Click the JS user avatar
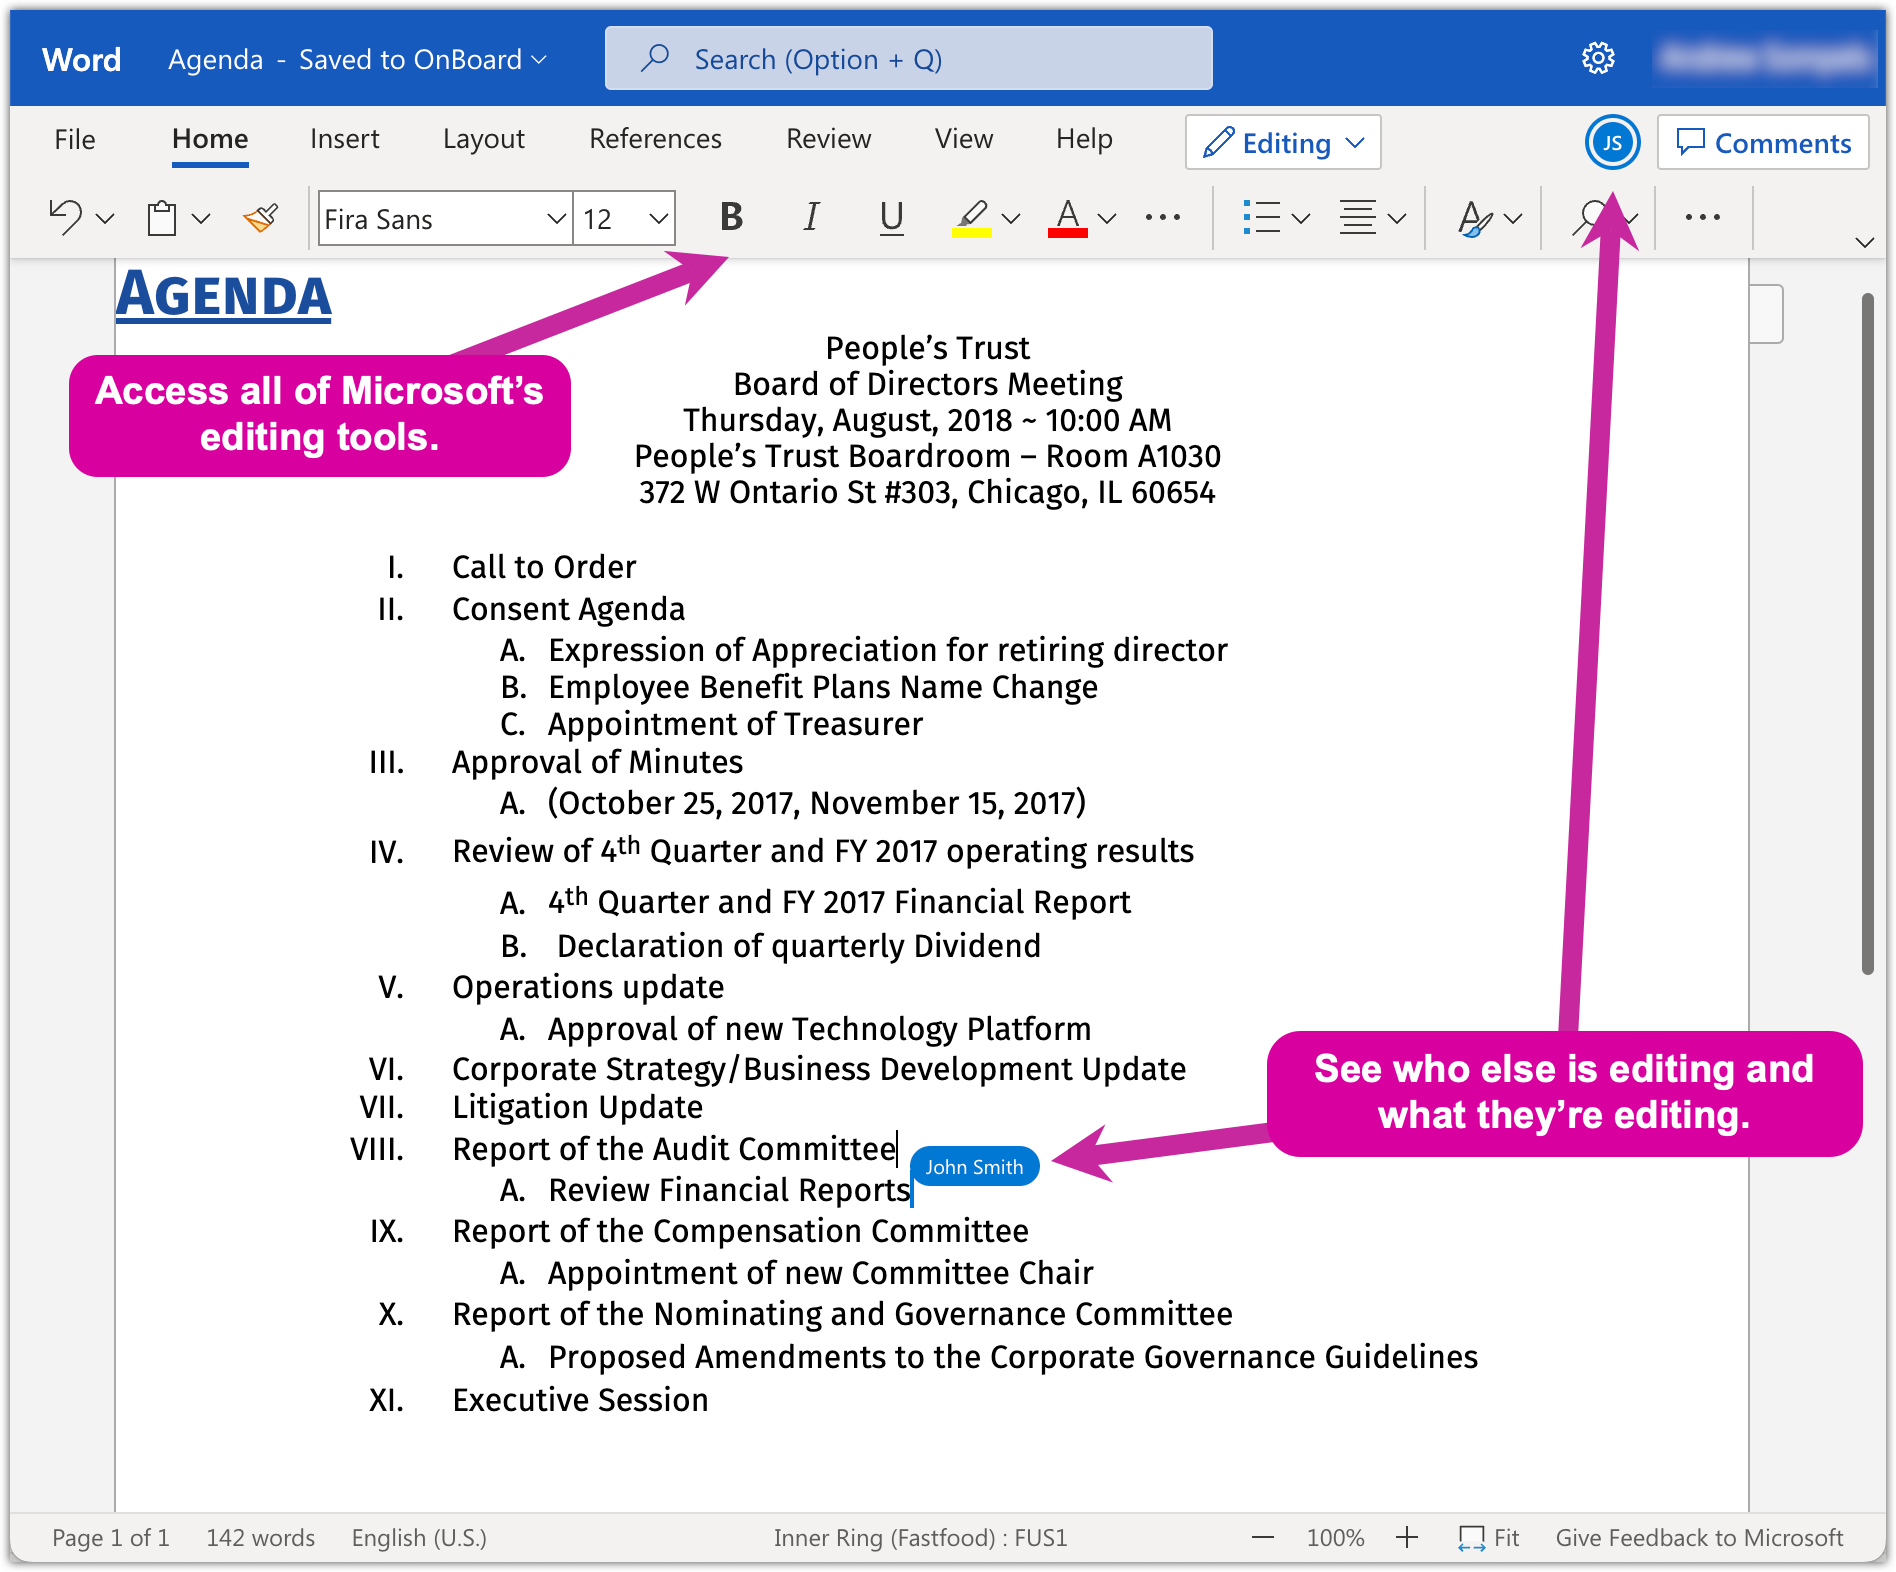 [1612, 143]
